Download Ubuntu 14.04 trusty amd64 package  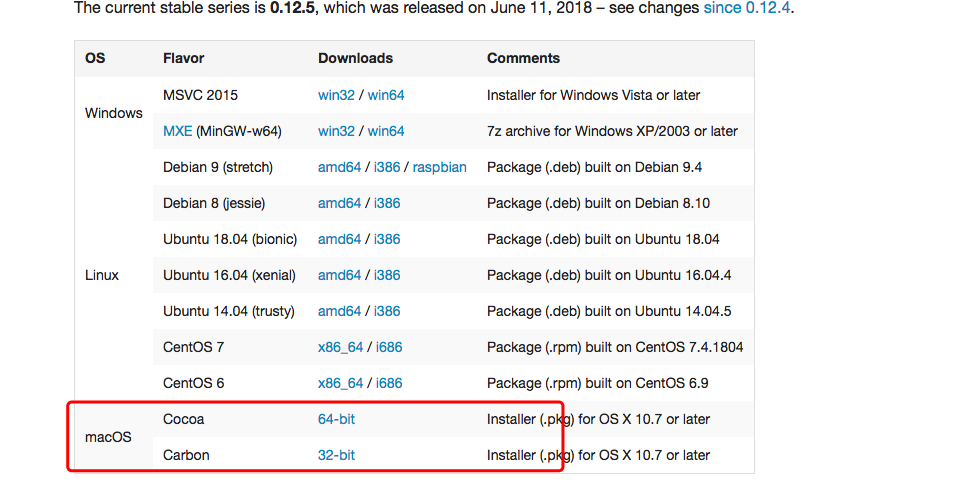[x=339, y=311]
